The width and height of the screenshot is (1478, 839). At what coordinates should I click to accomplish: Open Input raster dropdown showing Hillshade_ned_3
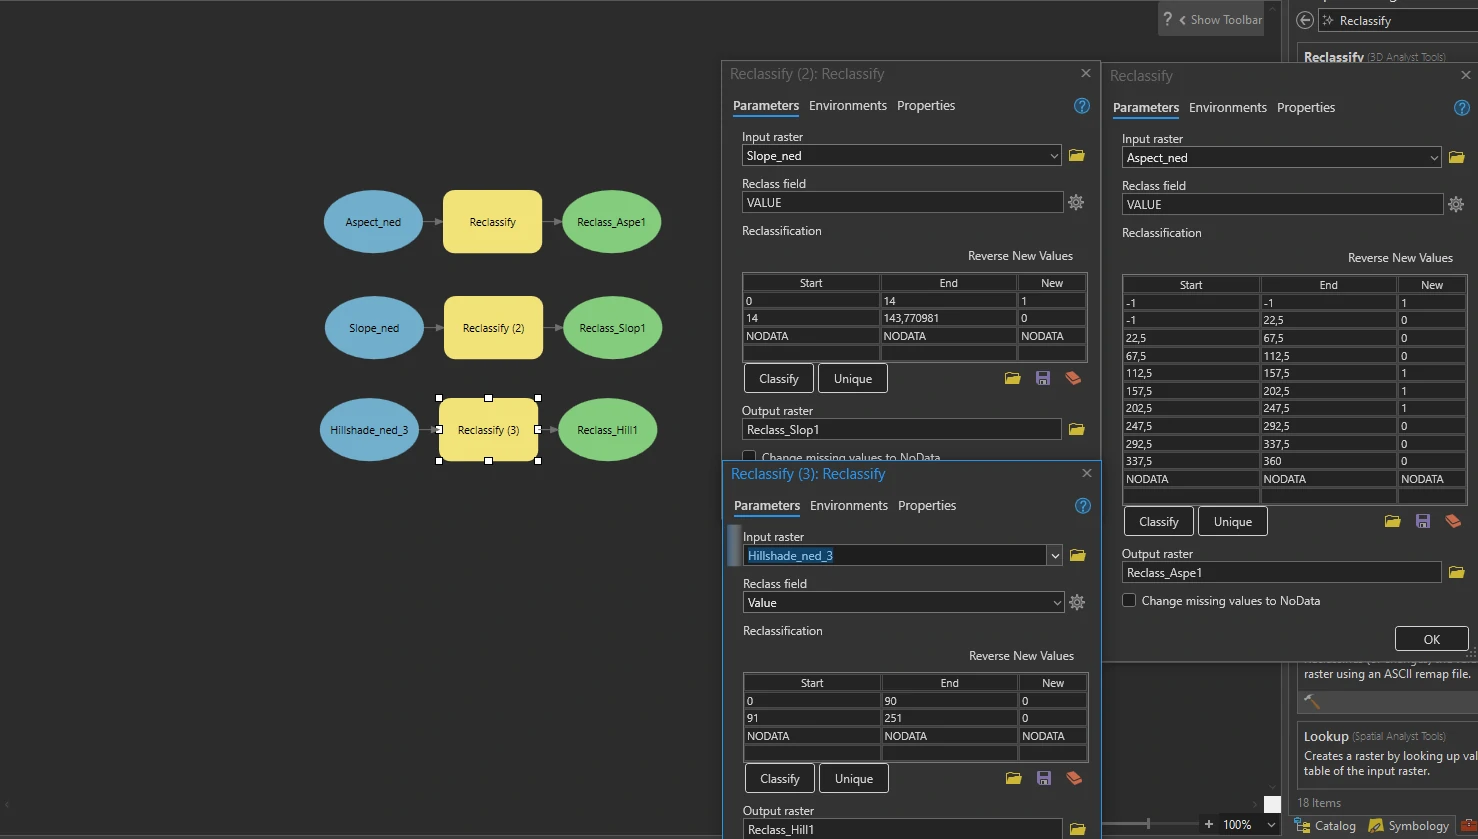coord(1055,555)
